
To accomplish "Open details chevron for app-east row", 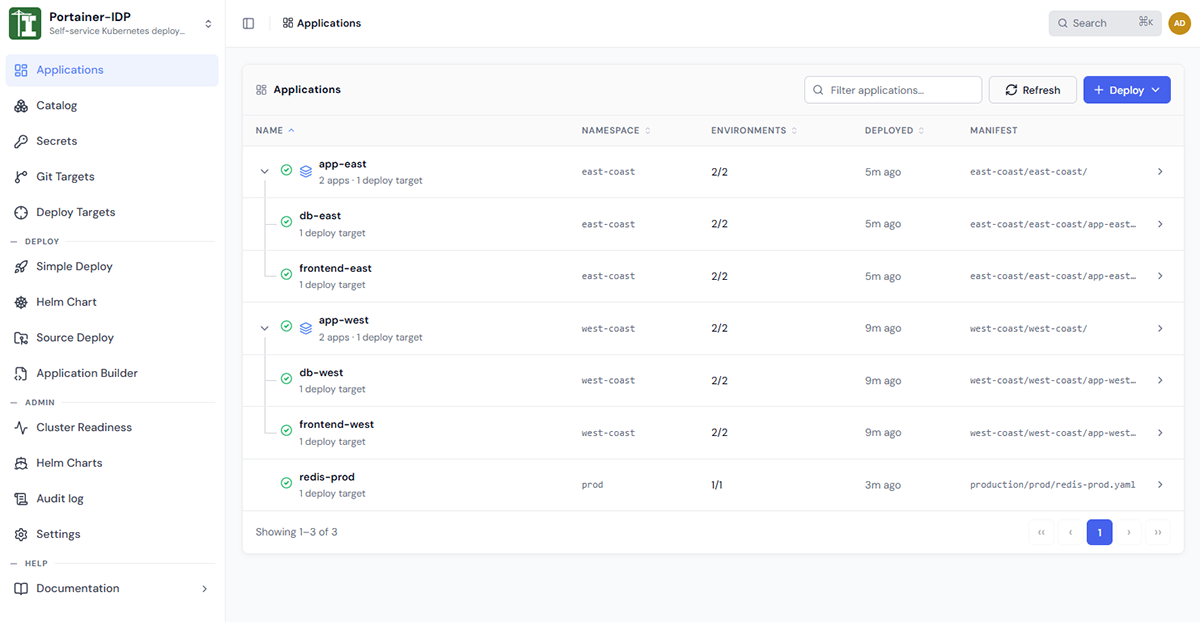I will pyautogui.click(x=1160, y=172).
